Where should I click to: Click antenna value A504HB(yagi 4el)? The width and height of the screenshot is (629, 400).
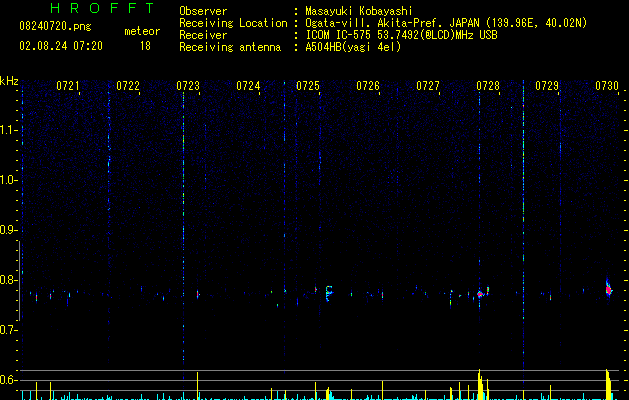pyautogui.click(x=353, y=47)
